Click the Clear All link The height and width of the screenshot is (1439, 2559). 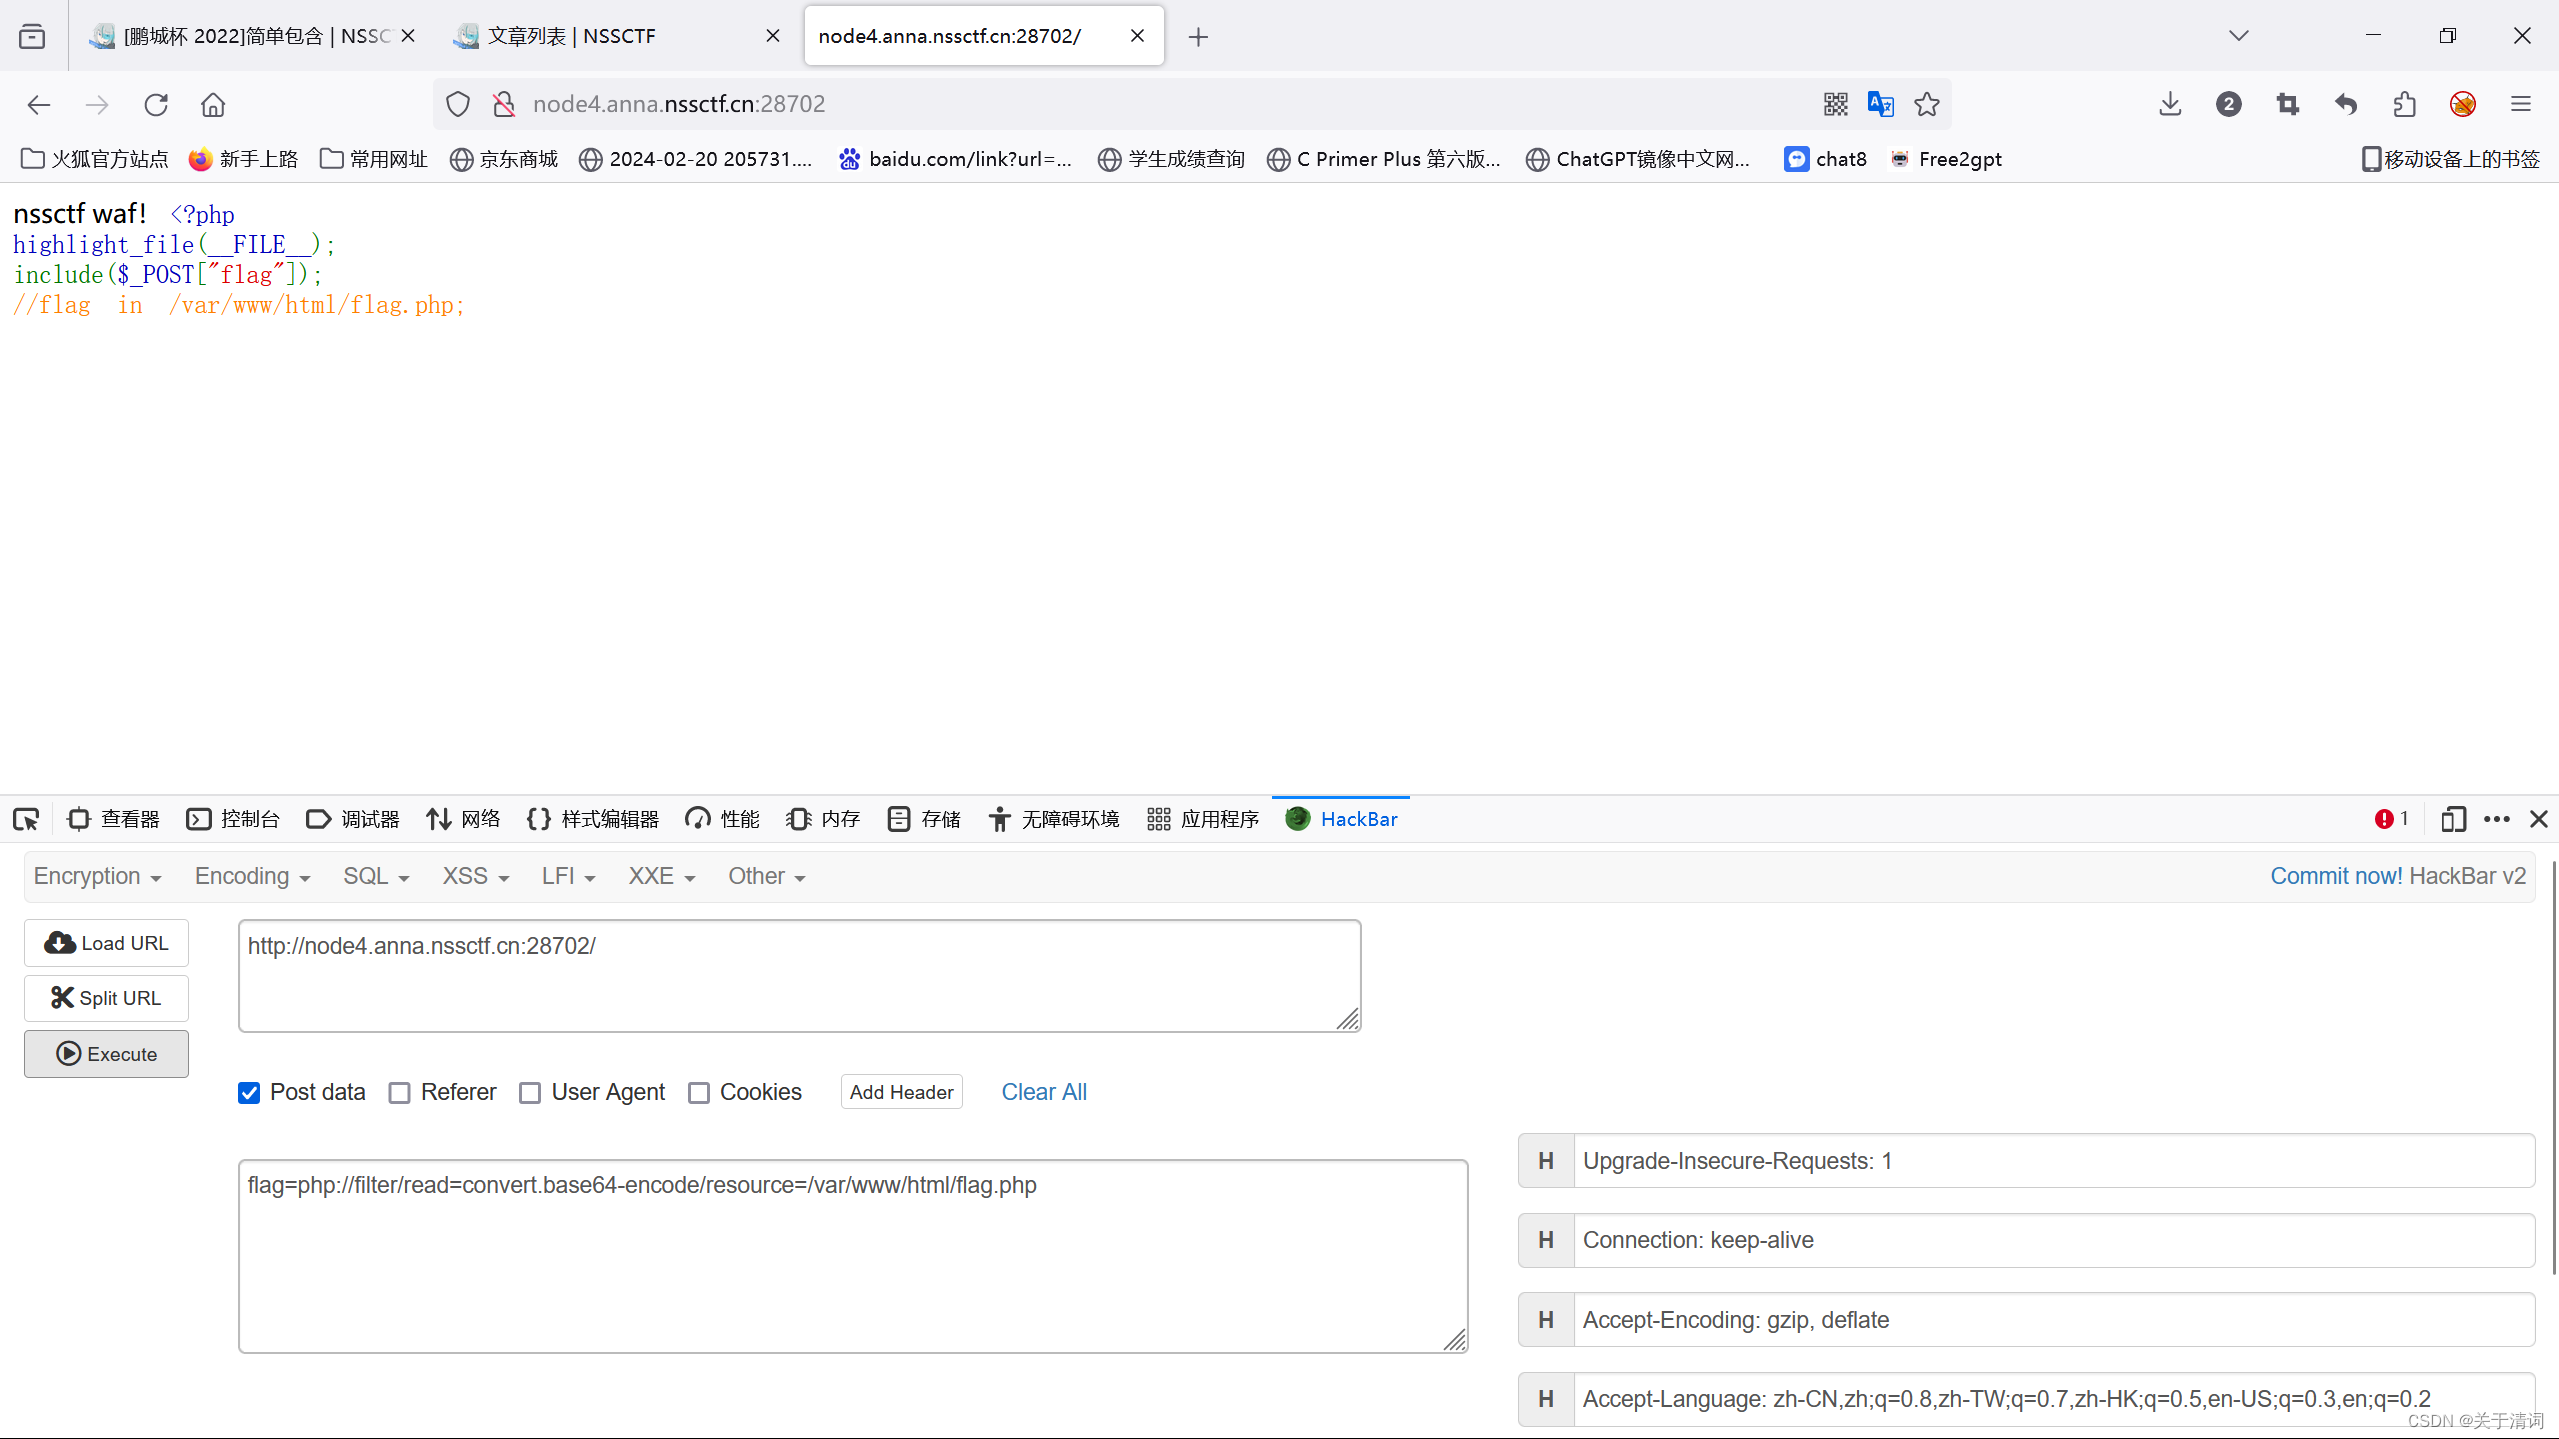(x=1043, y=1092)
